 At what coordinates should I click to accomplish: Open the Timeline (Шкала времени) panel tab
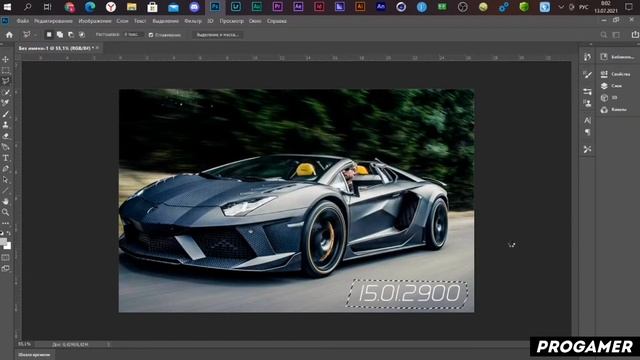pyautogui.click(x=34, y=355)
